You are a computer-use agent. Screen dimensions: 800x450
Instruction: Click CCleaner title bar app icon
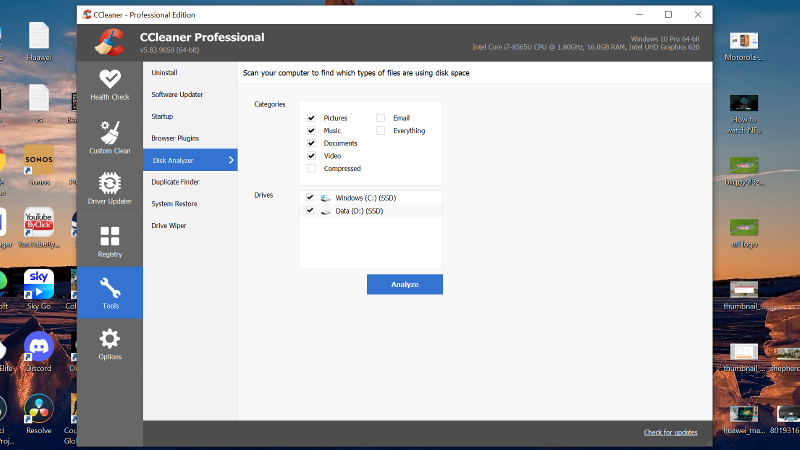coord(87,15)
